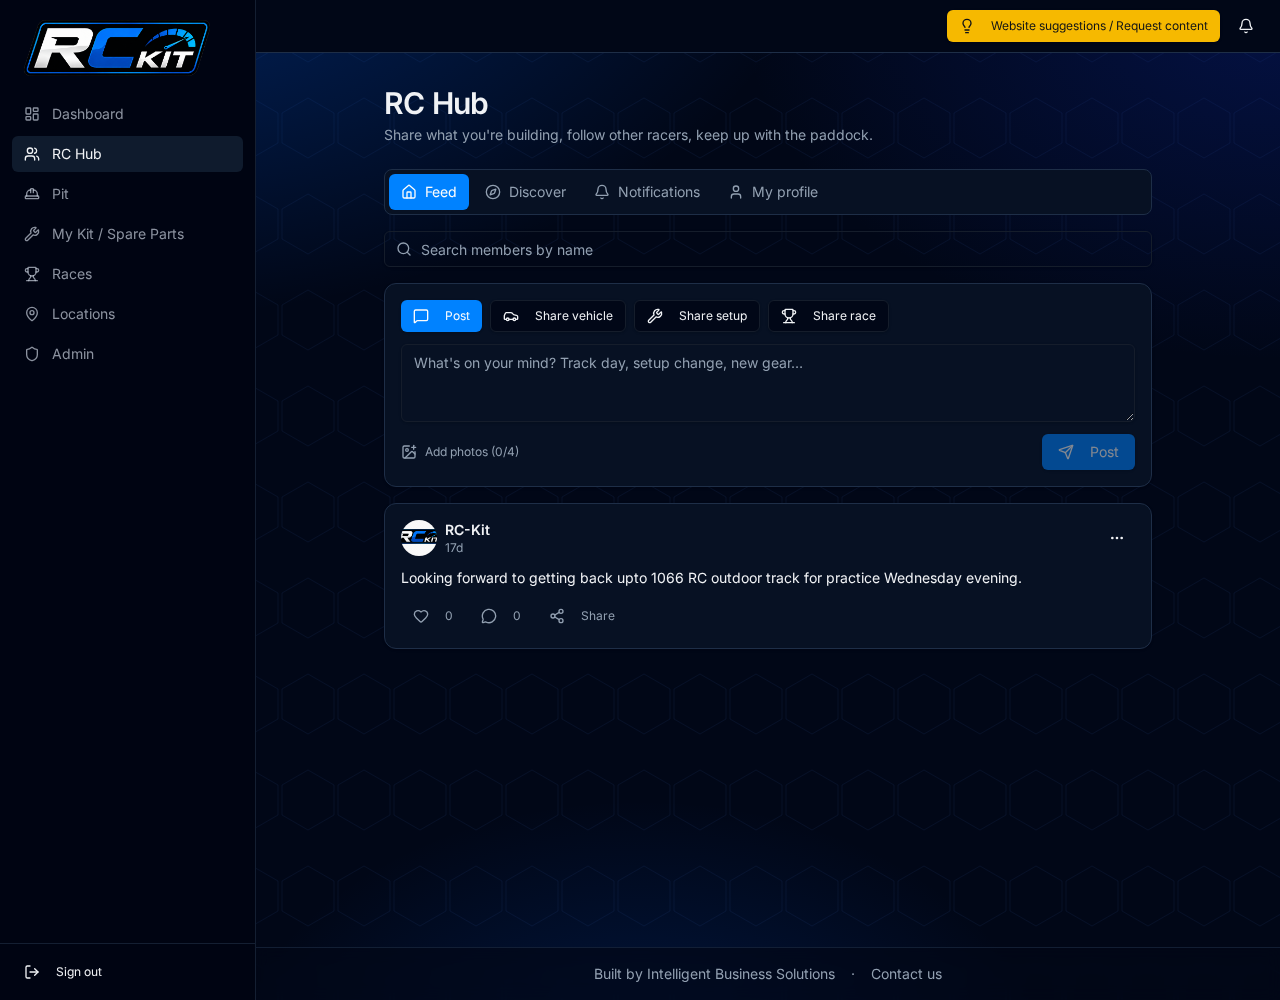Open the Contact us link

[906, 974]
